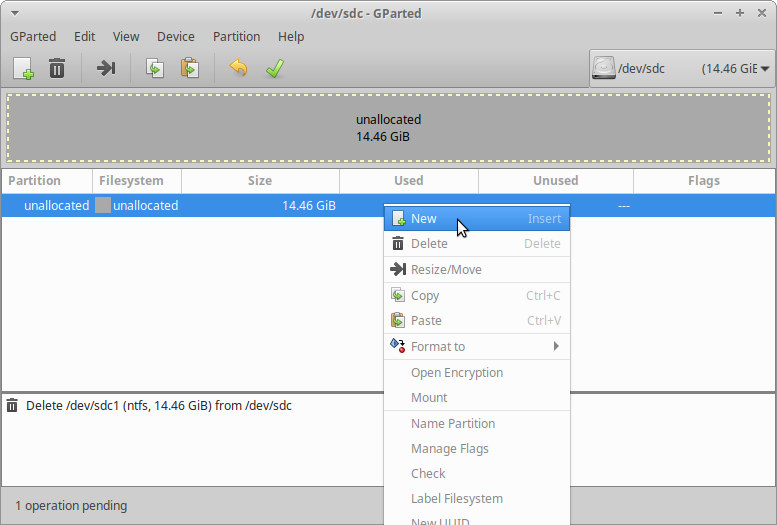
Task: Select the unallocated block in the disk graphic
Action: (388, 128)
